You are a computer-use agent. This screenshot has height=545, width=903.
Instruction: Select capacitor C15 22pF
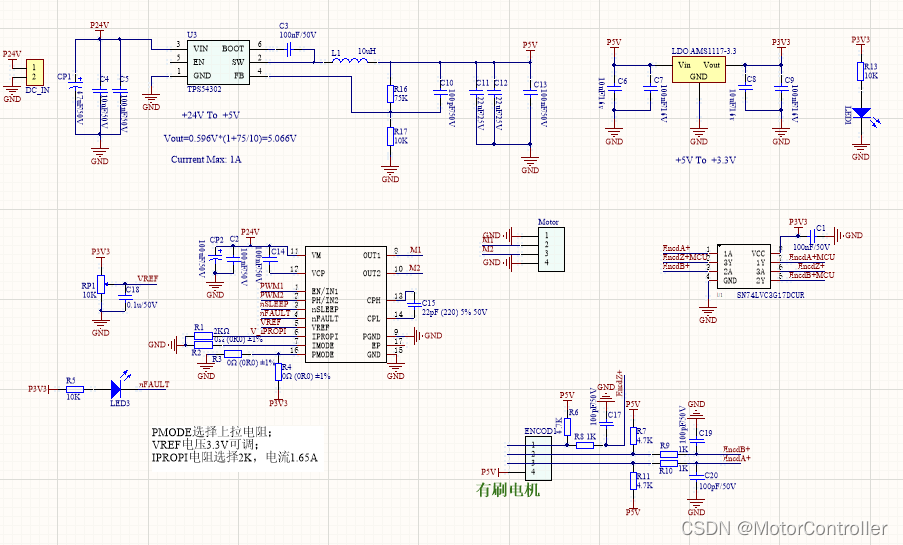(x=413, y=302)
